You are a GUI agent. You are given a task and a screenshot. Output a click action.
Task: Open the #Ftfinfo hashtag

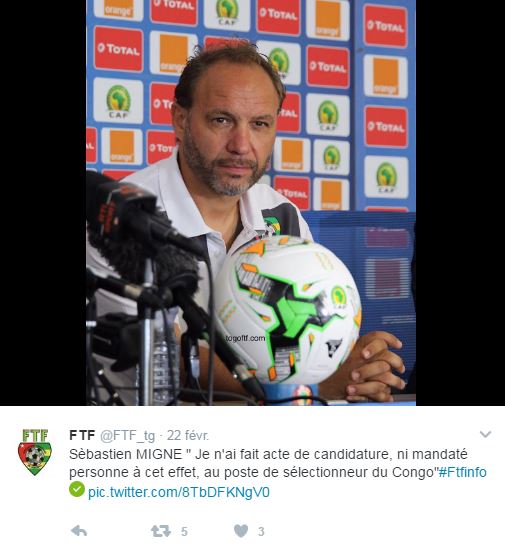[462, 472]
